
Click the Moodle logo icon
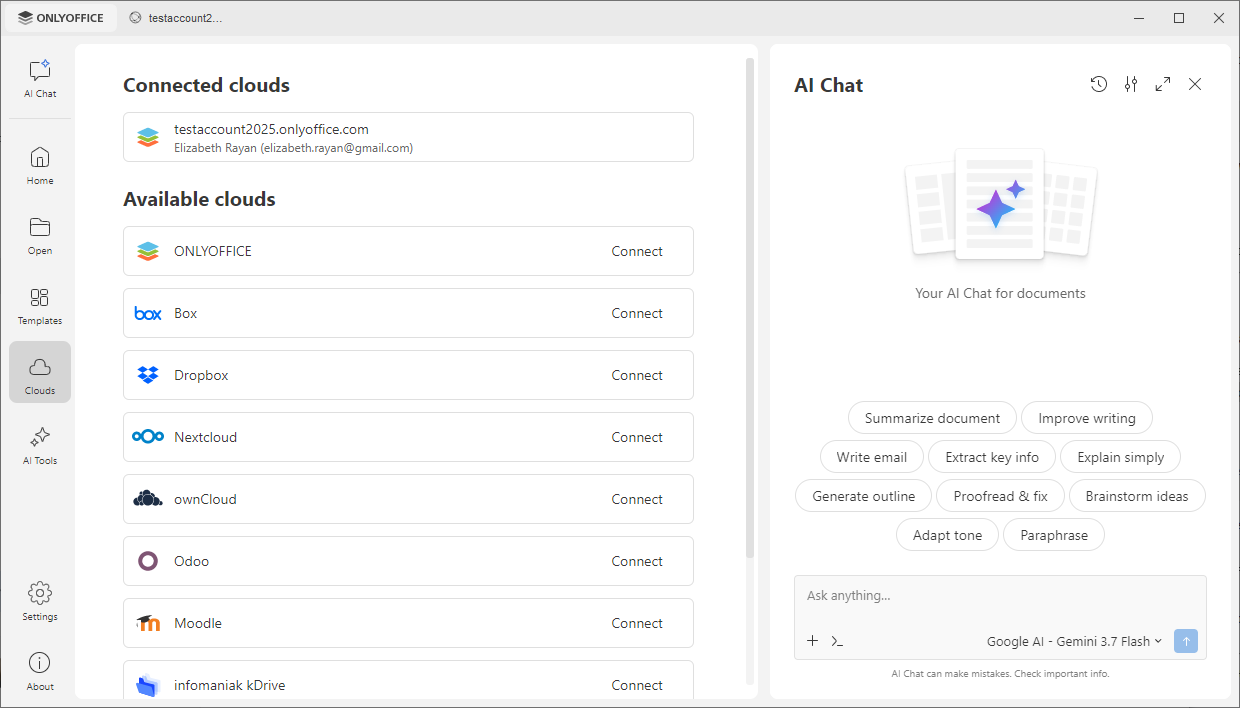pyautogui.click(x=148, y=623)
